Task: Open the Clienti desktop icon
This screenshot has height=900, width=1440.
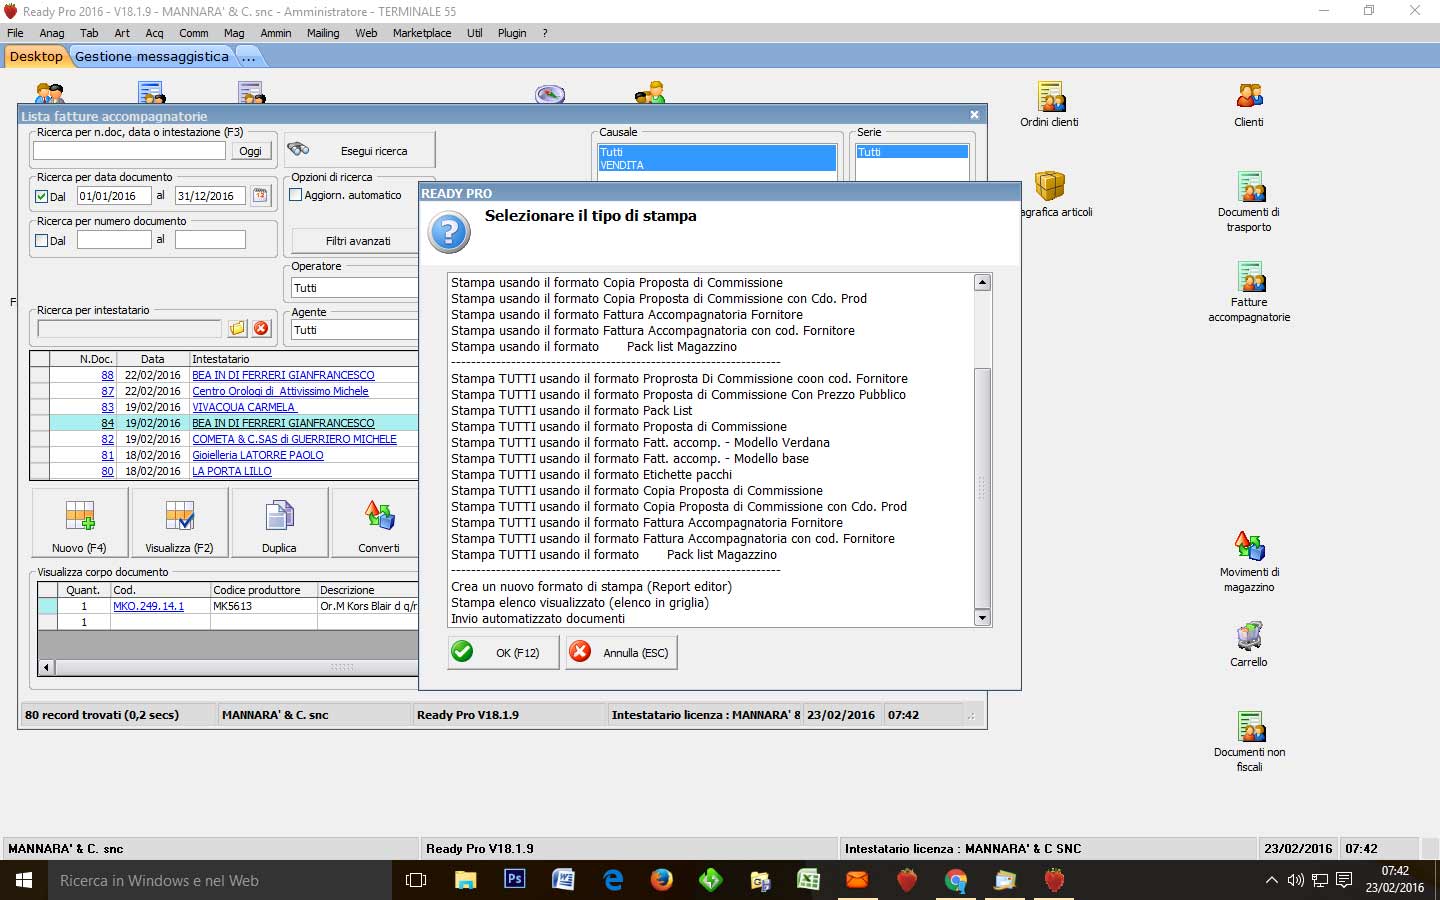Action: [x=1249, y=104]
